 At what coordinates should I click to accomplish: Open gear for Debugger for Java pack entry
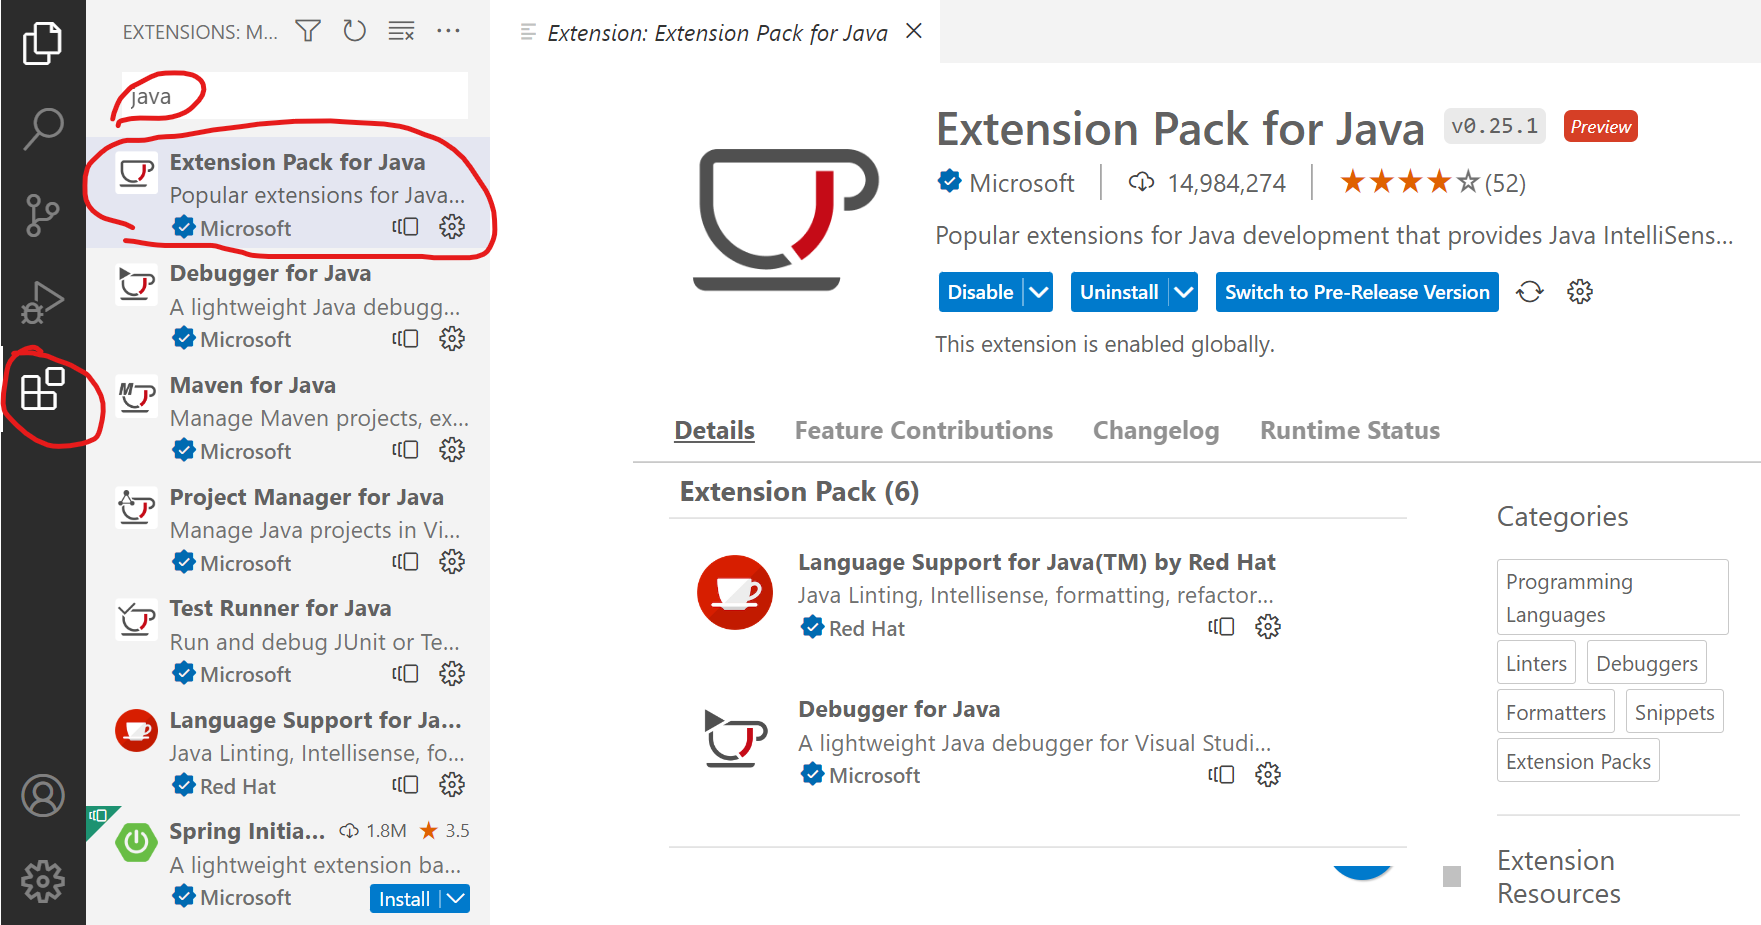pos(1268,775)
